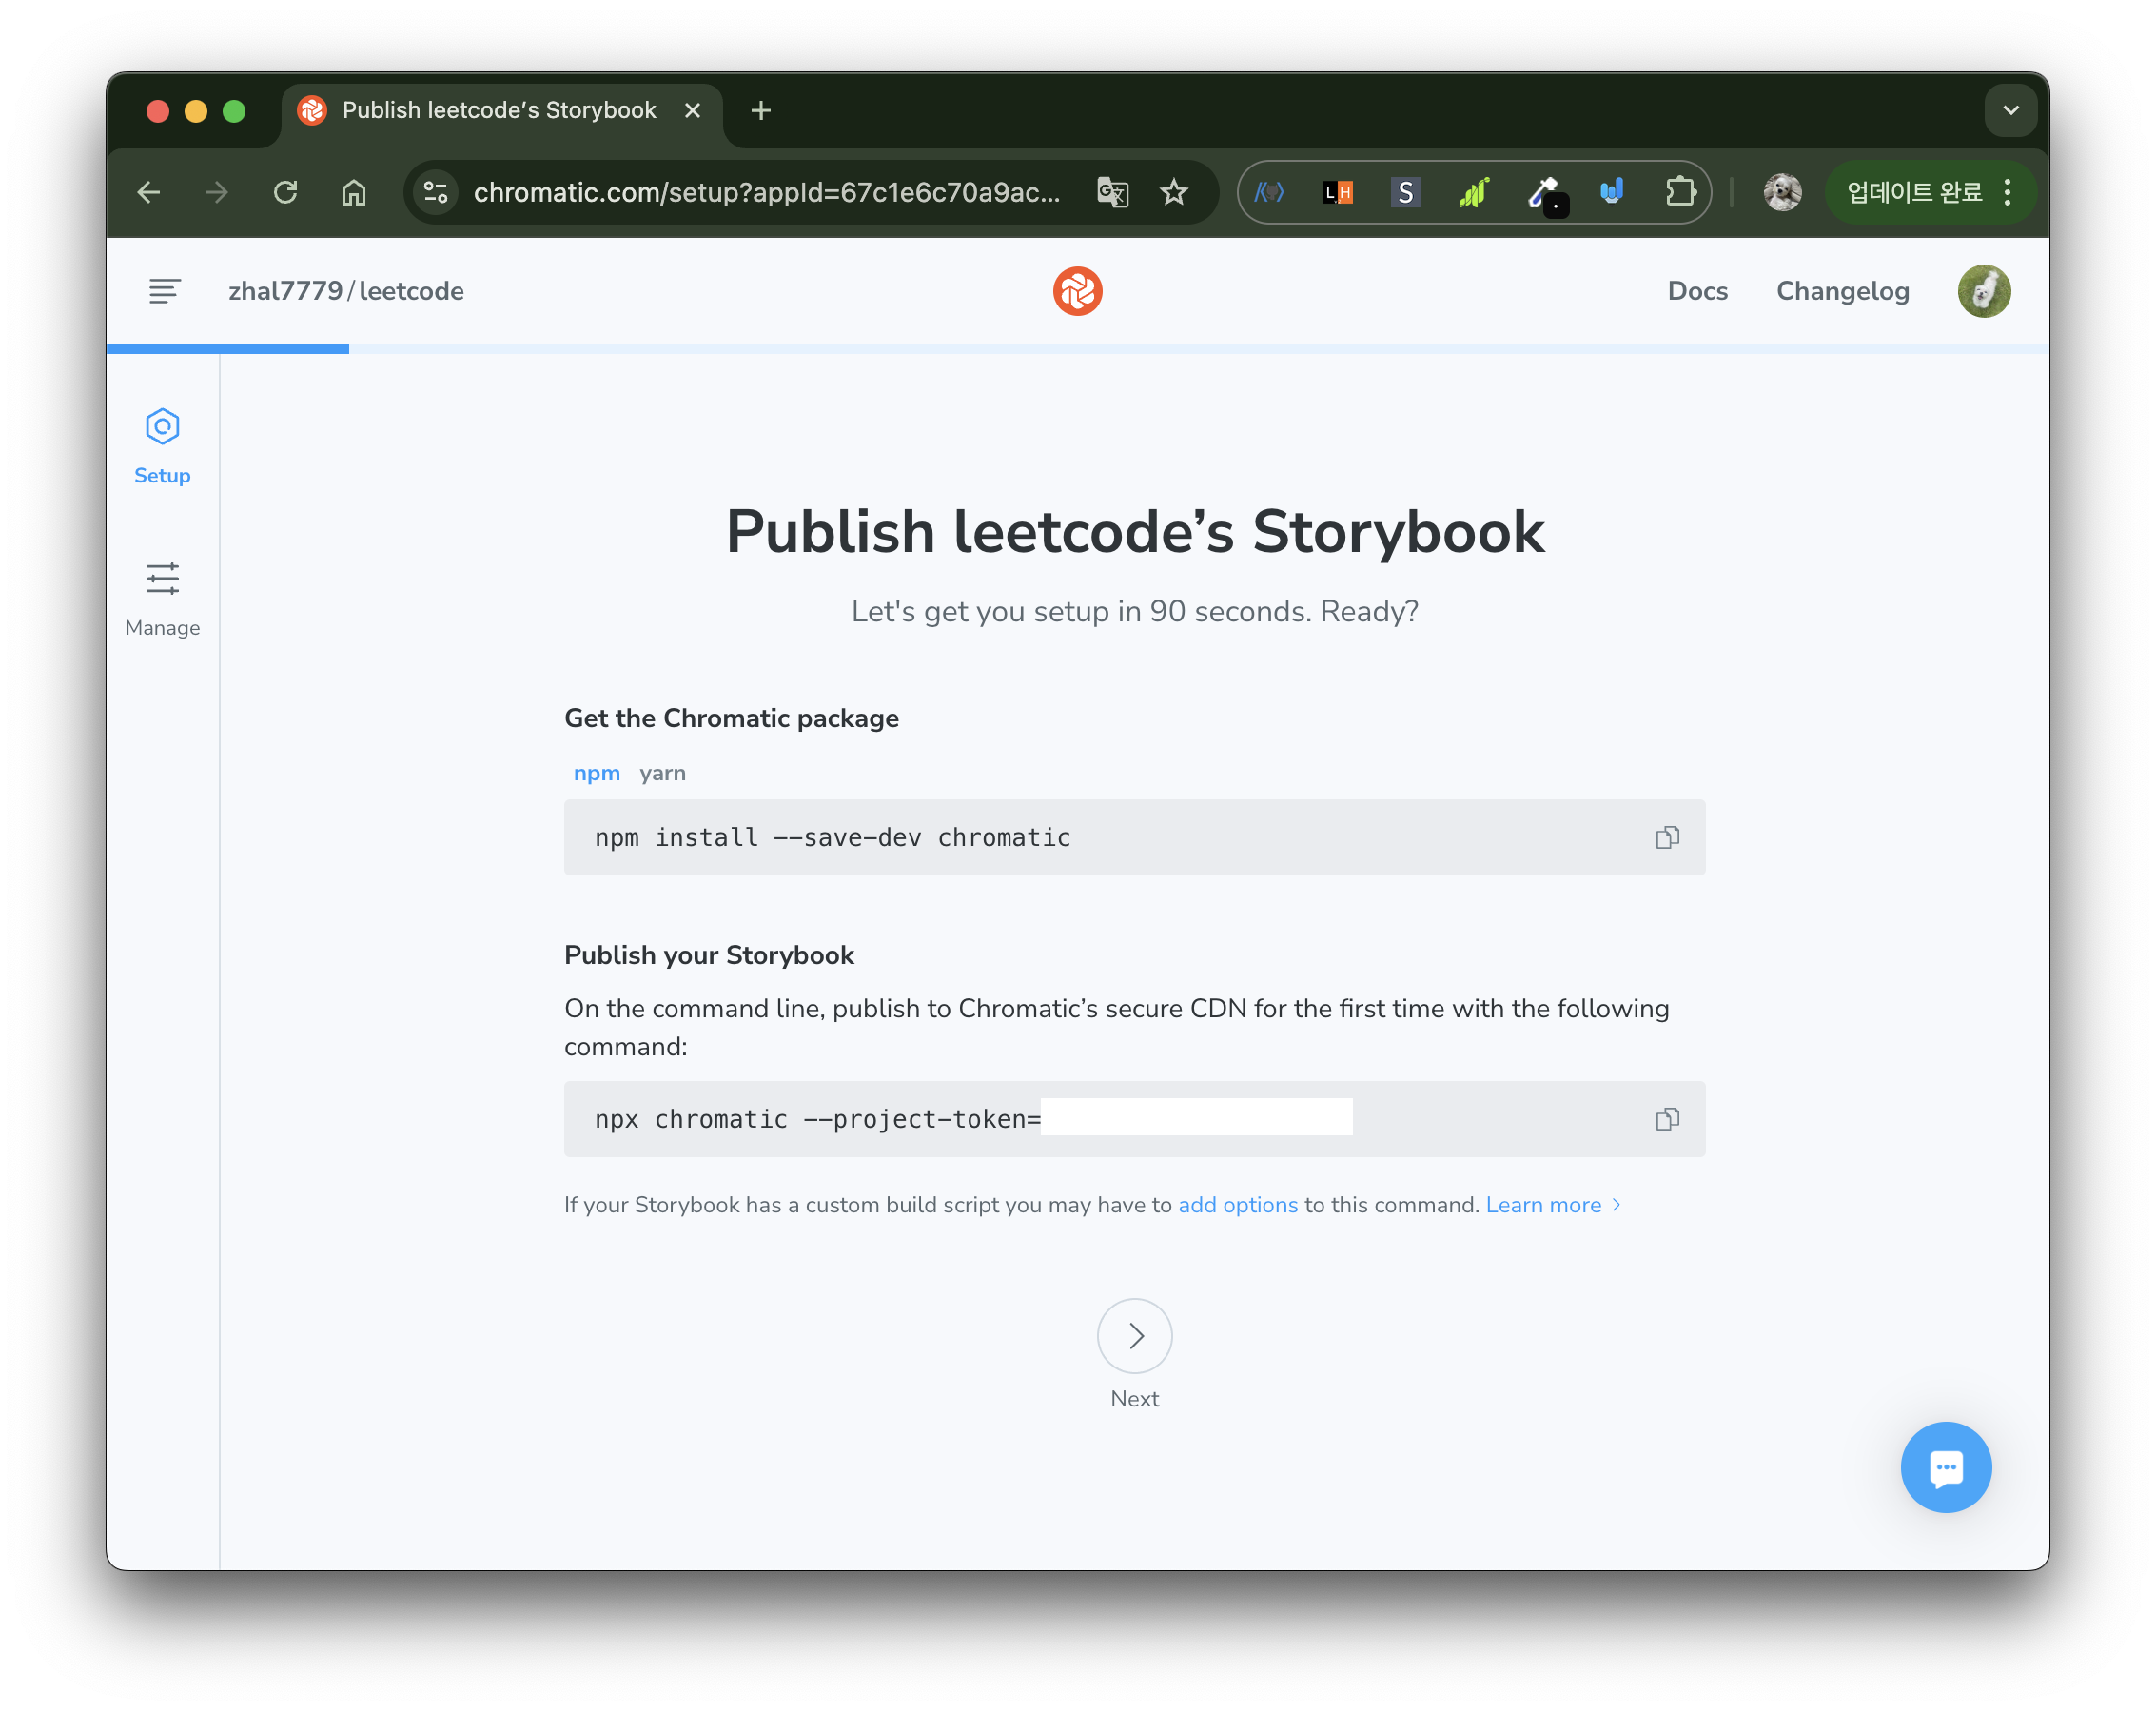This screenshot has width=2156, height=1711.
Task: Click the Chromatic logo in header
Action: point(1077,291)
